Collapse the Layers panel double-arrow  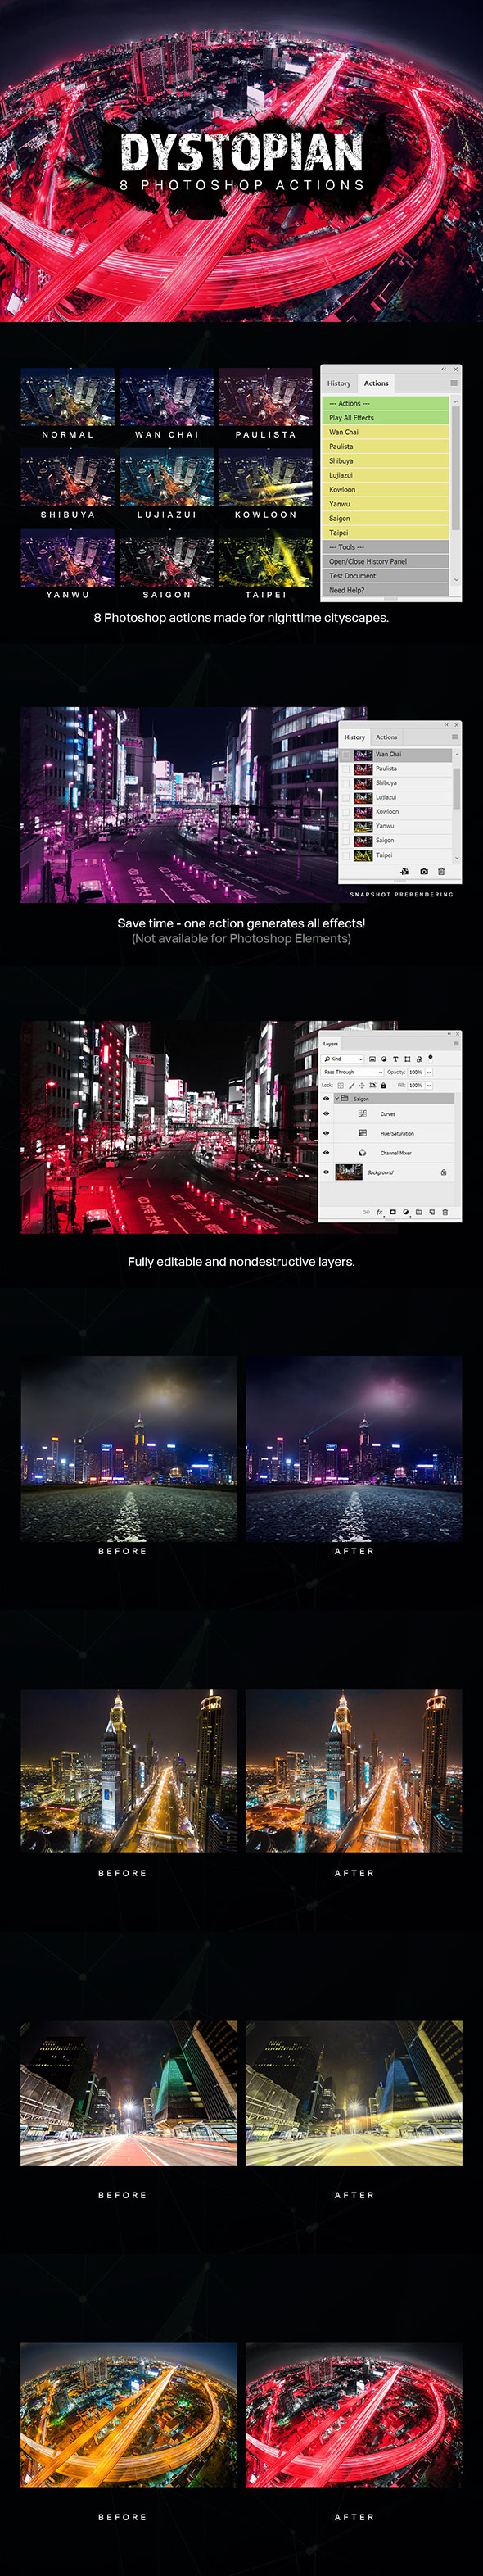449,1034
